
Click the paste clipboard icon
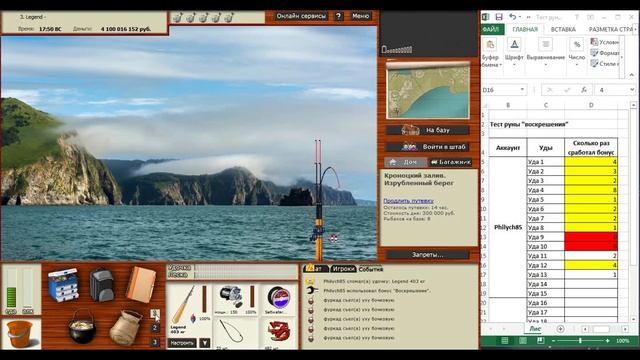coord(490,44)
